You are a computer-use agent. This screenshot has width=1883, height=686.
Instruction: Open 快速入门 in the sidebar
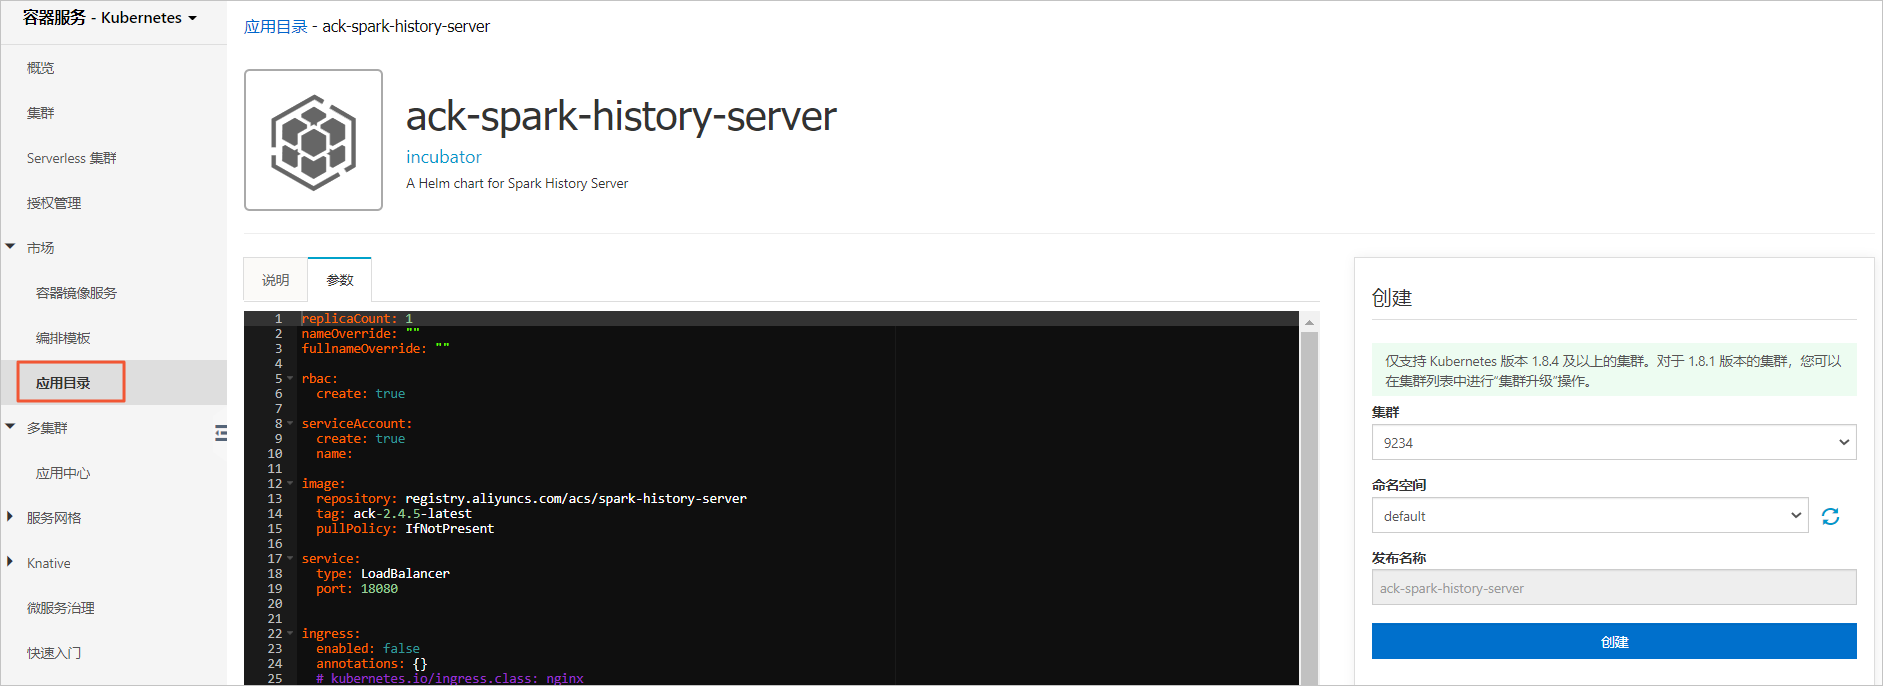tap(54, 653)
